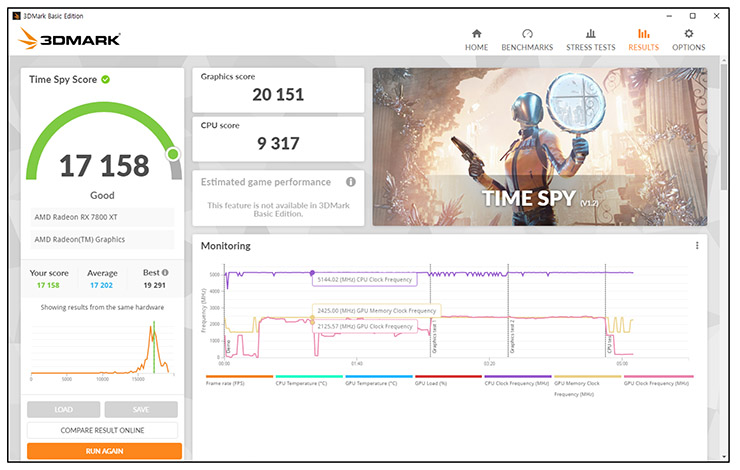Open the Benchmarks tab
Image resolution: width=740 pixels, height=470 pixels.
coord(527,40)
